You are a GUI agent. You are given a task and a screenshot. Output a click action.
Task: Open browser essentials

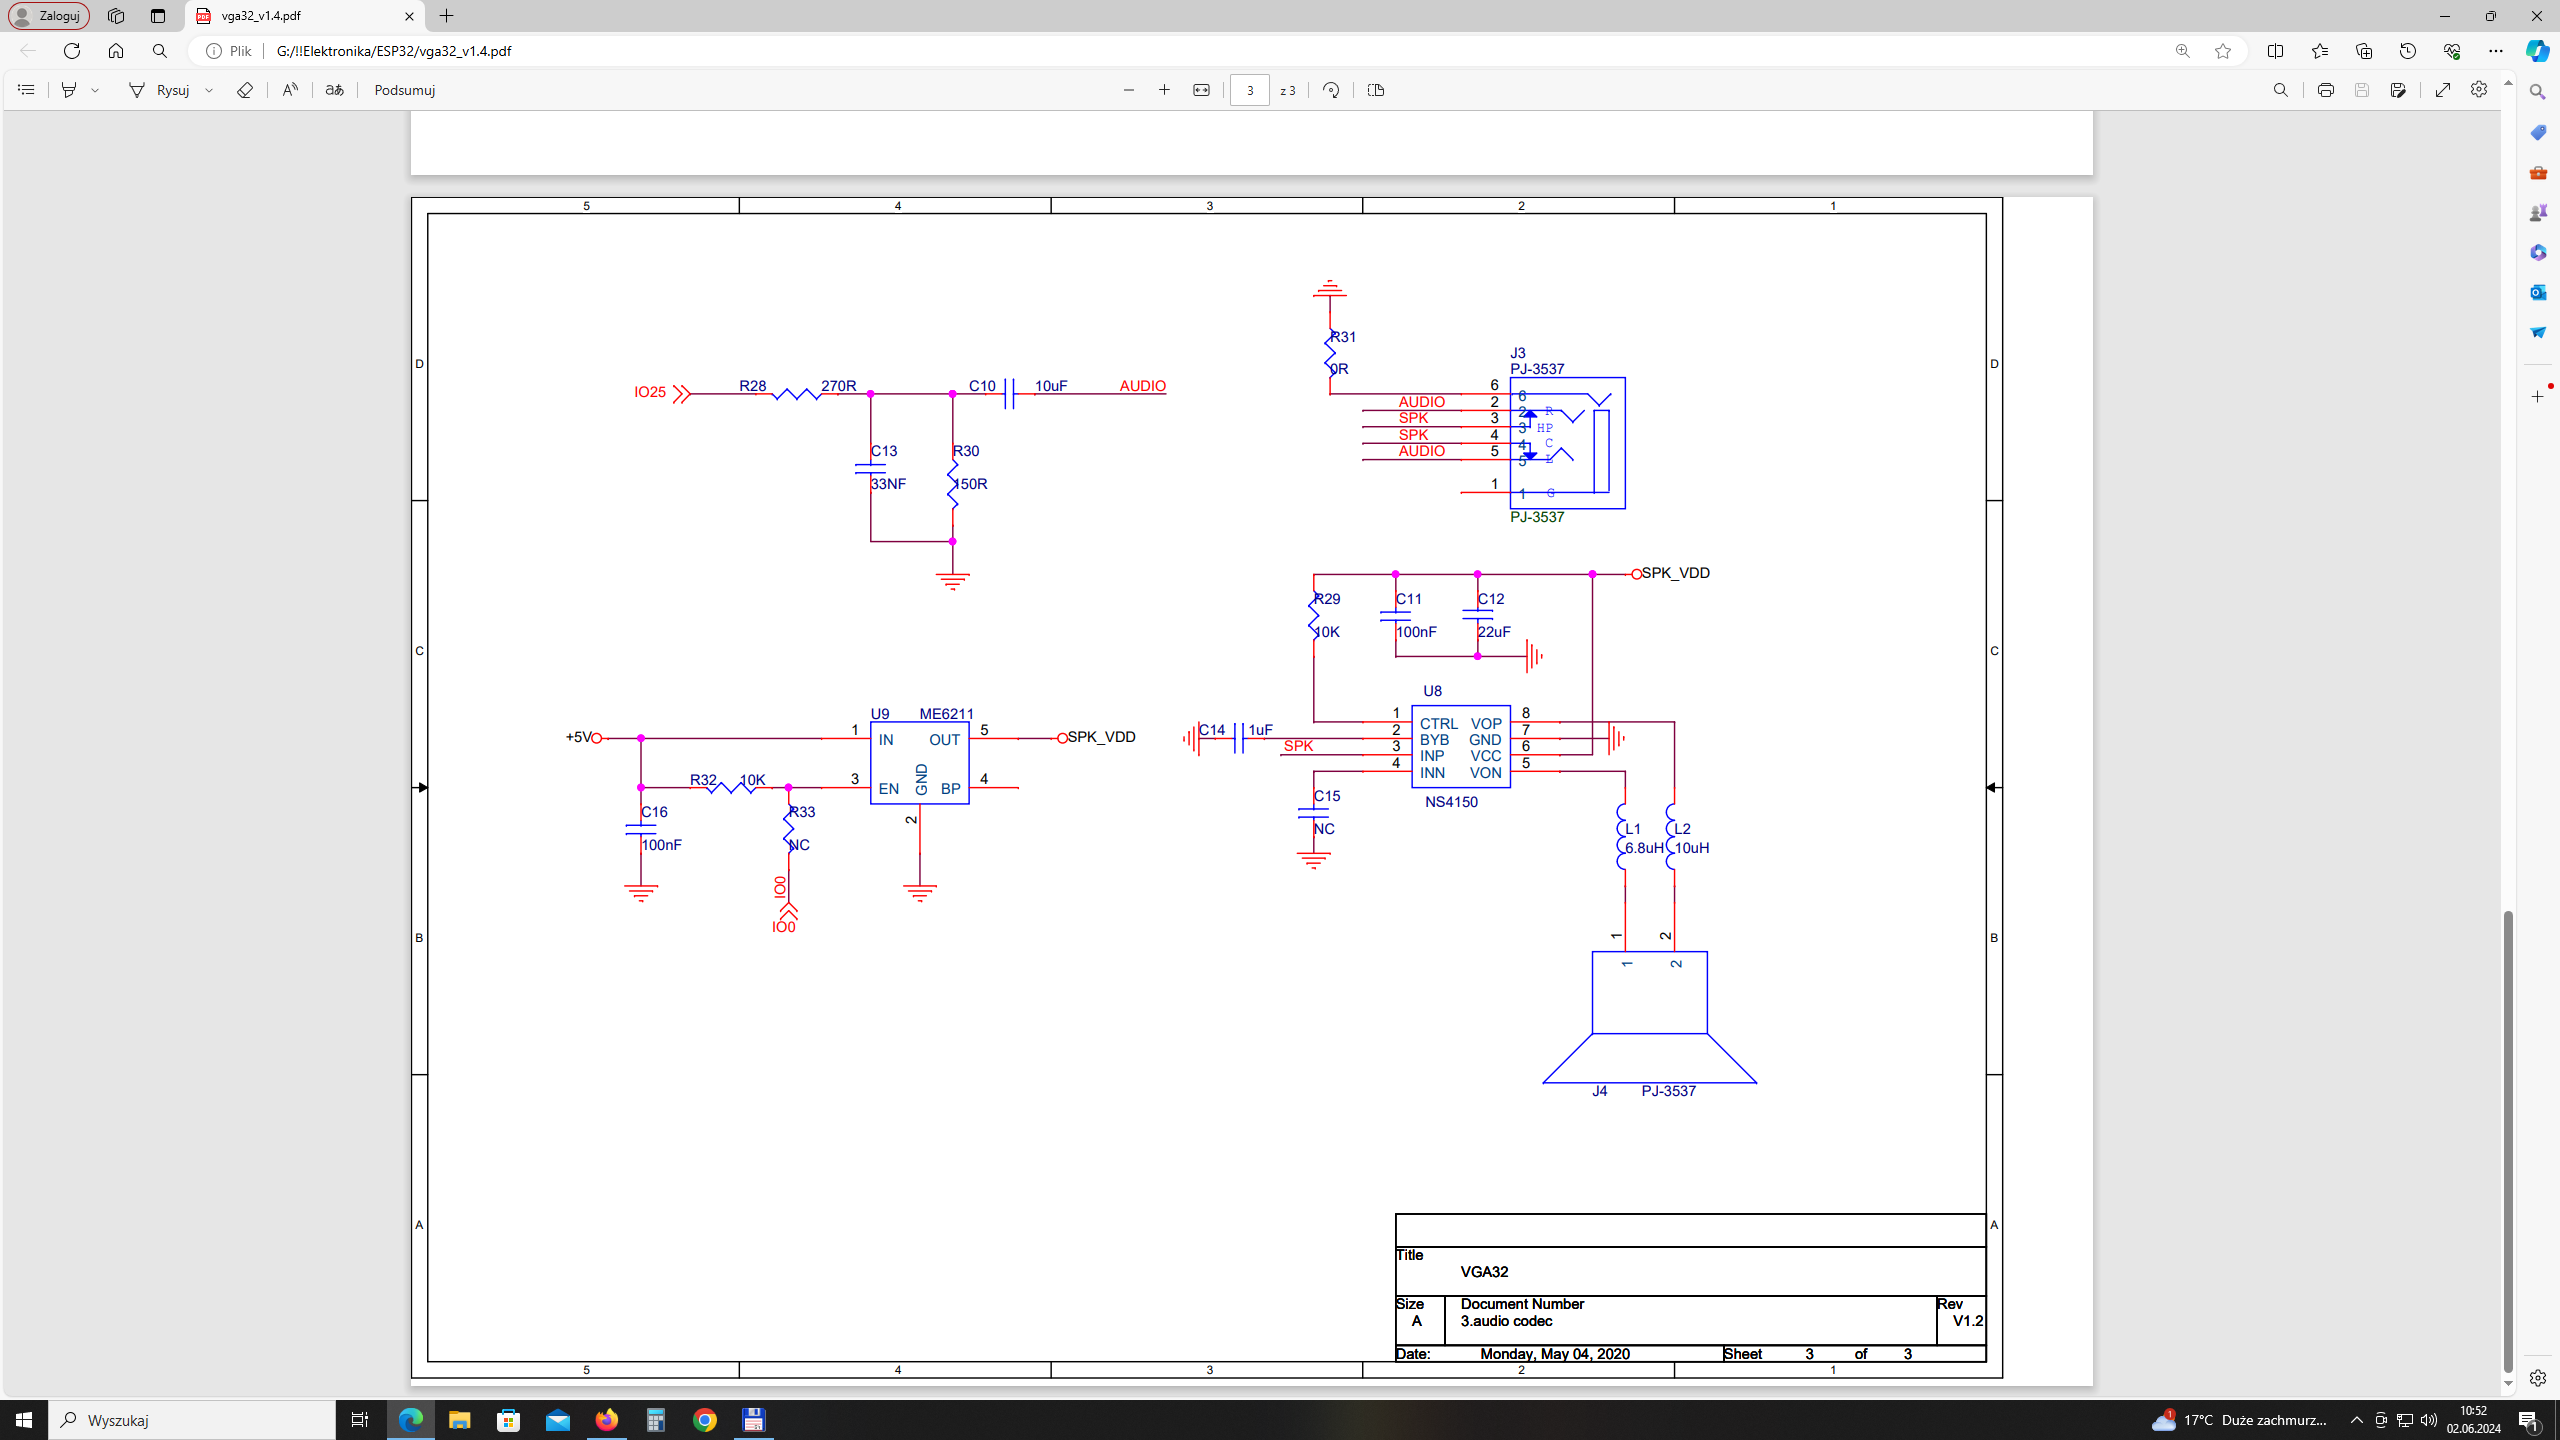tap(2452, 51)
